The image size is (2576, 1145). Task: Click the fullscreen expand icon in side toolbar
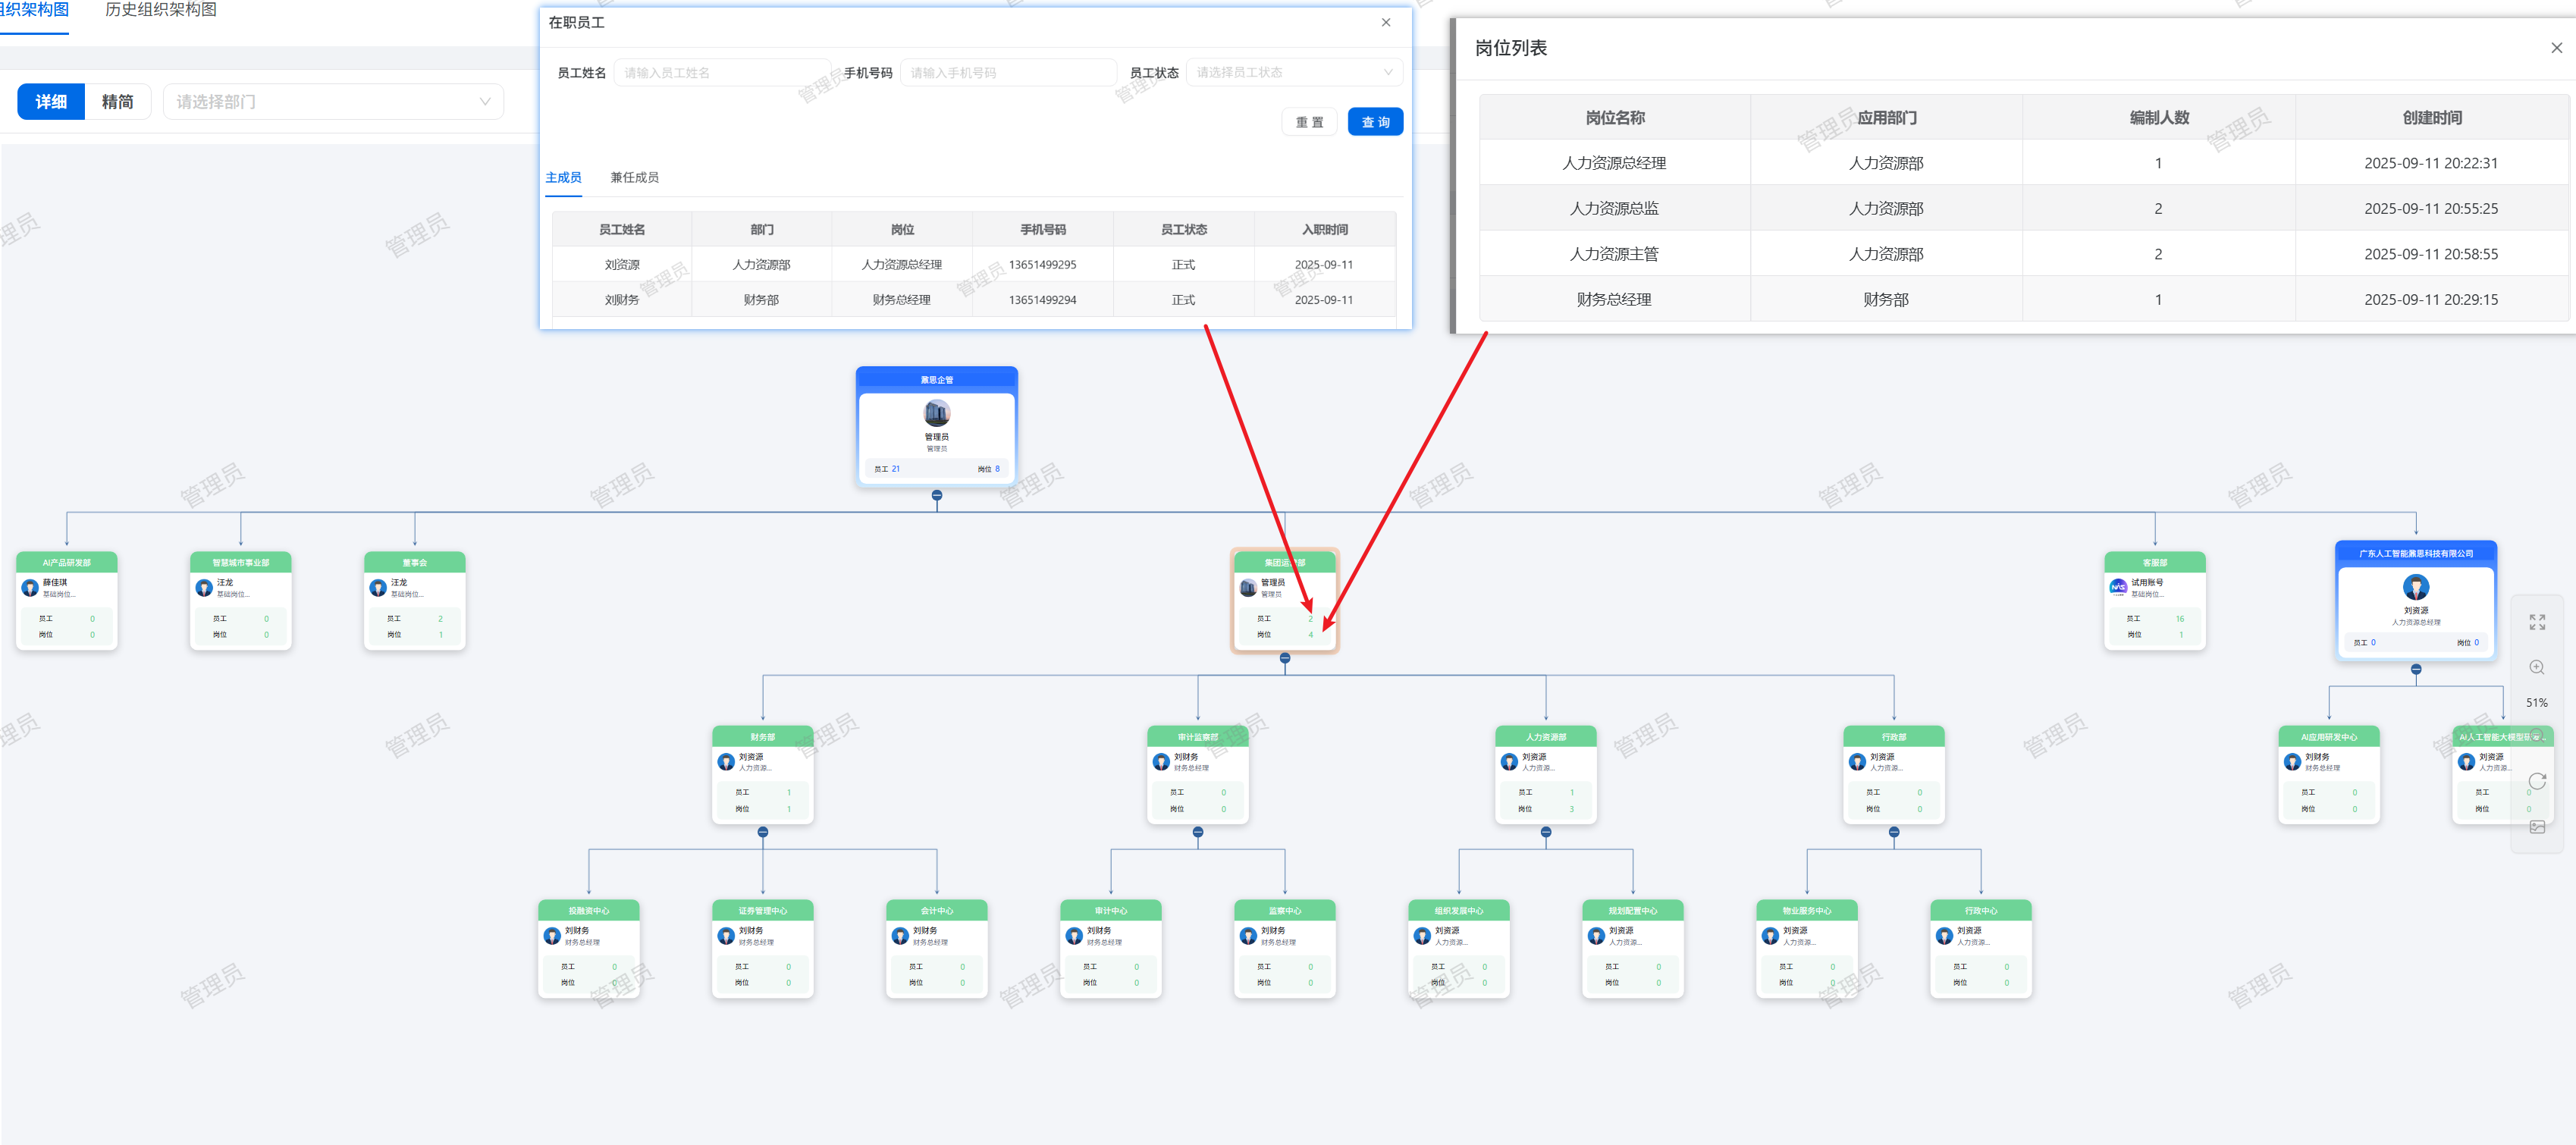click(2537, 622)
